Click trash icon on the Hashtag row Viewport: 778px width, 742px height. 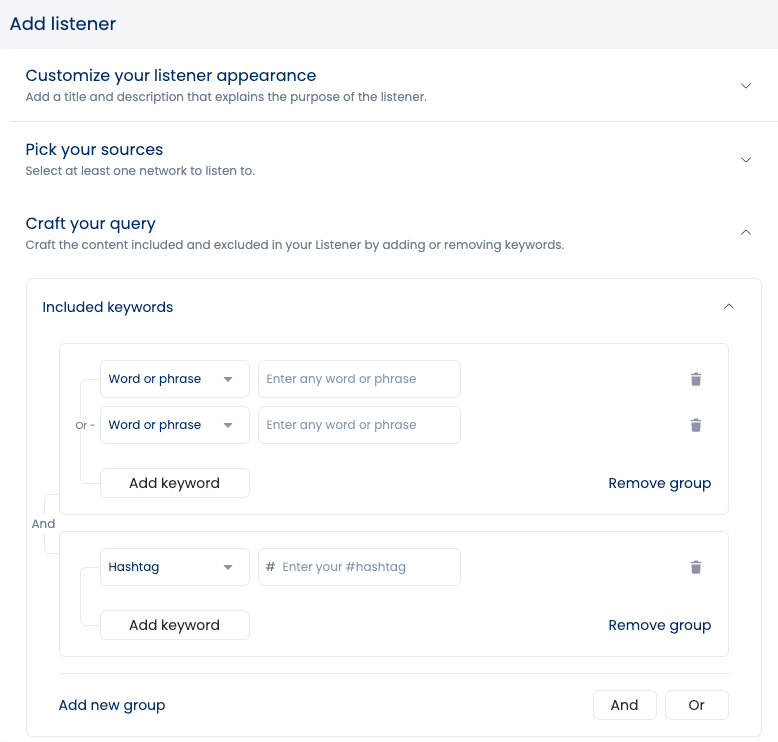tap(696, 567)
